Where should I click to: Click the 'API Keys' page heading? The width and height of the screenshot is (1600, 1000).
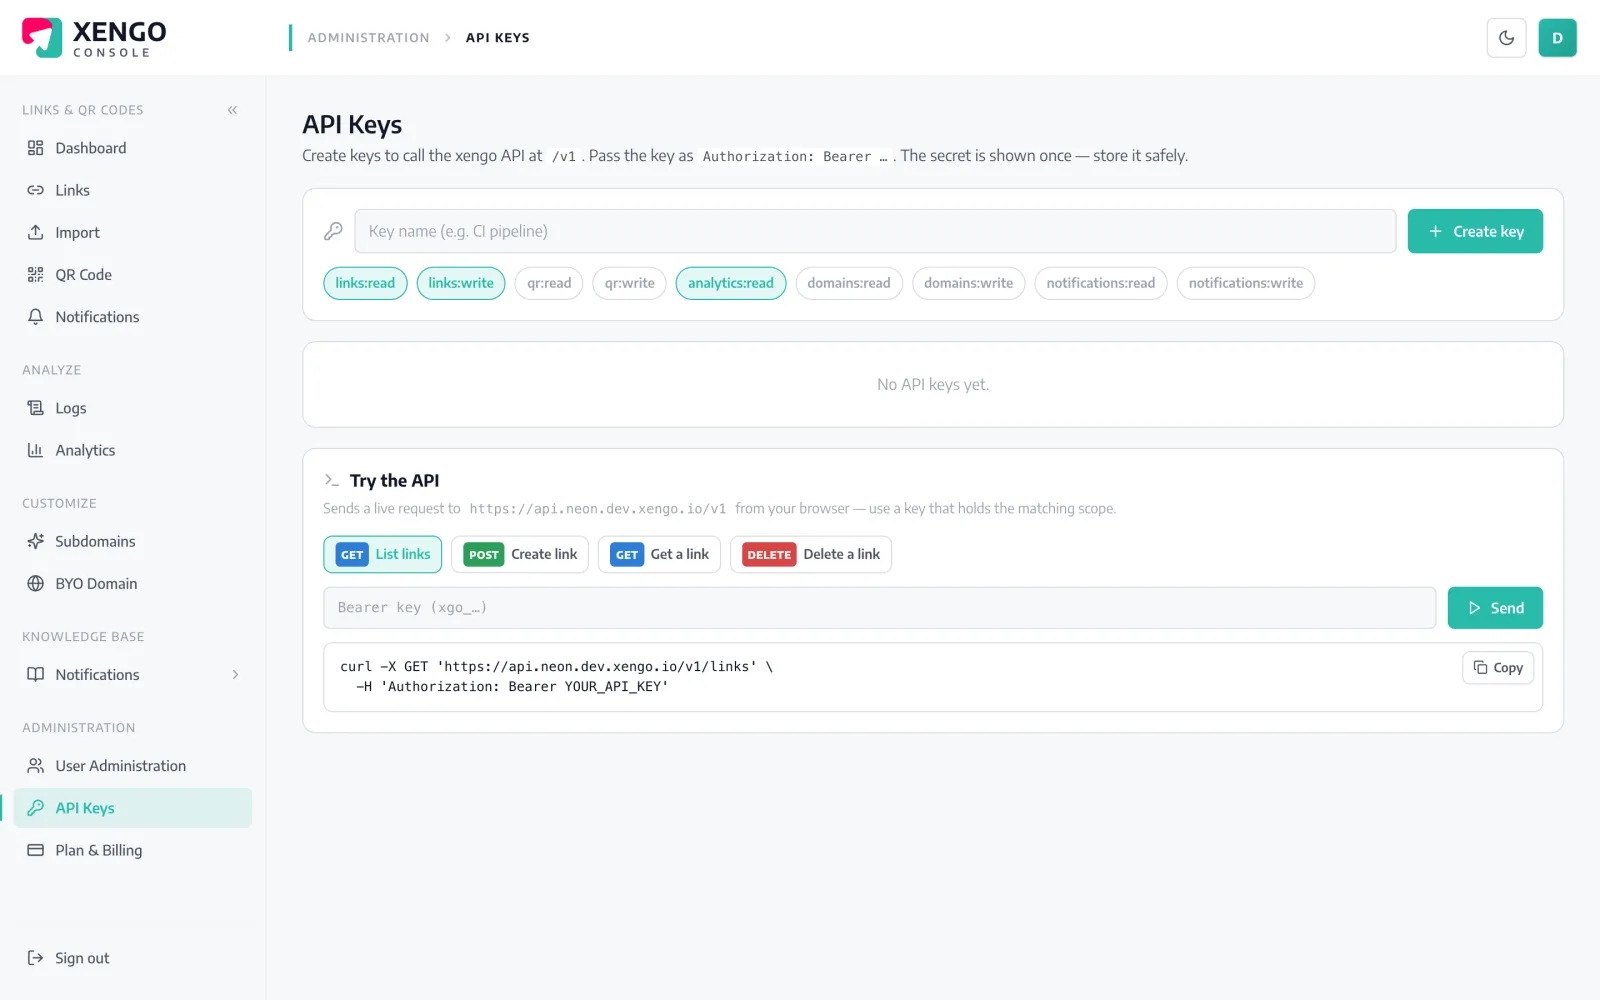[352, 125]
